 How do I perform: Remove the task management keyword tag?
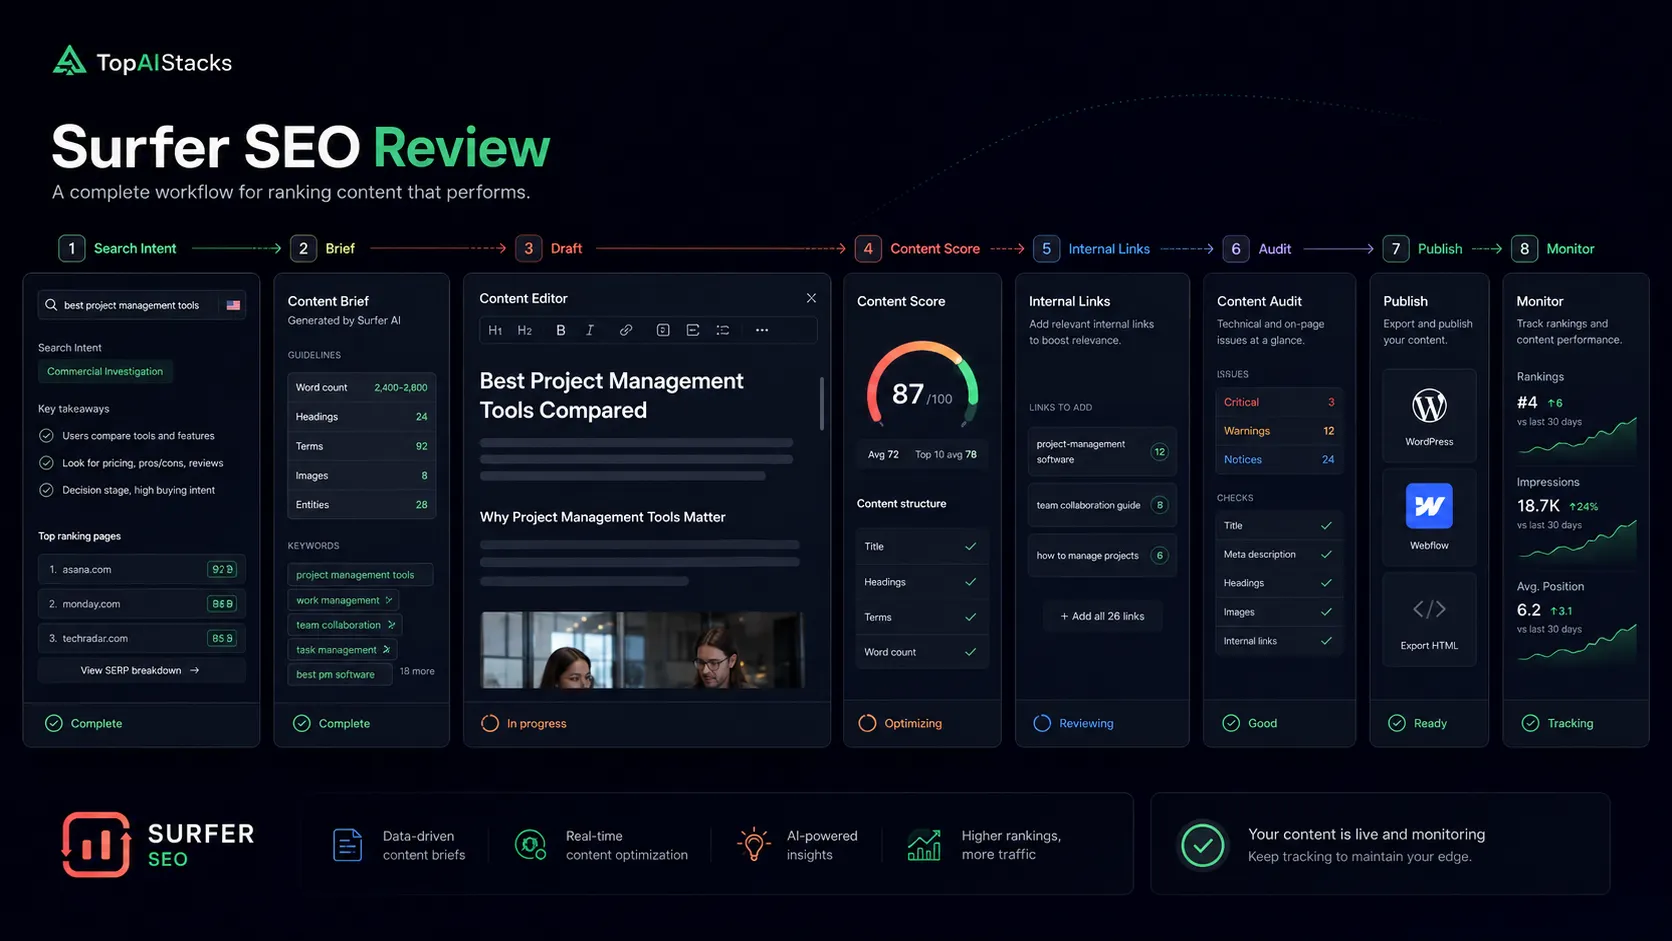click(386, 650)
